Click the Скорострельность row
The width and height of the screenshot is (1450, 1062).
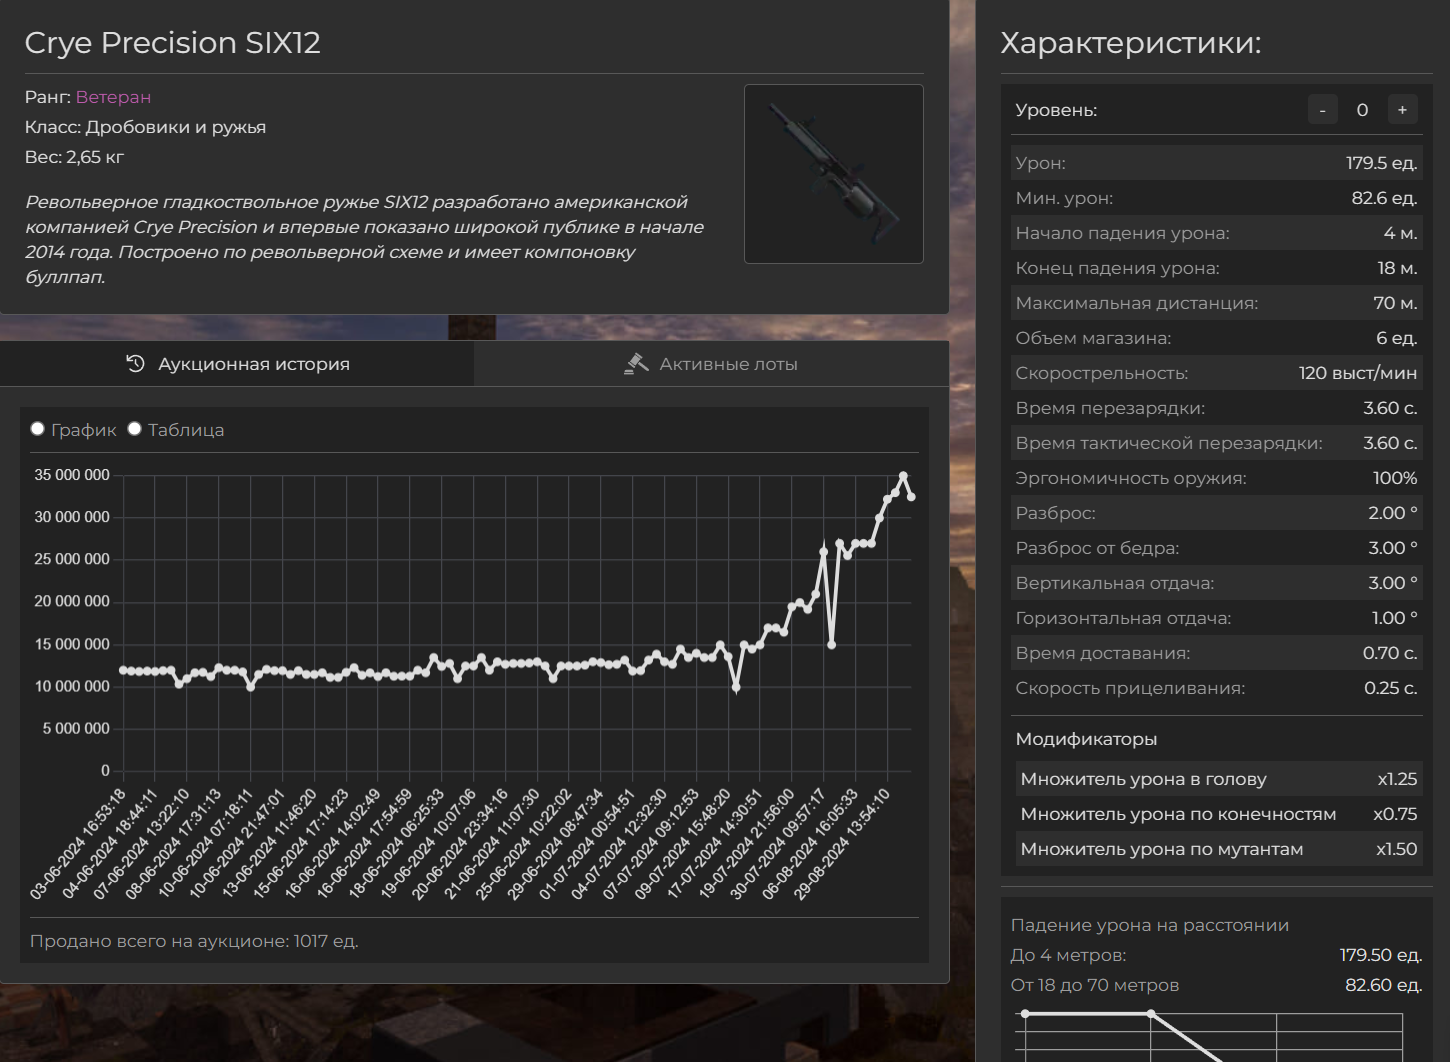(x=1216, y=373)
